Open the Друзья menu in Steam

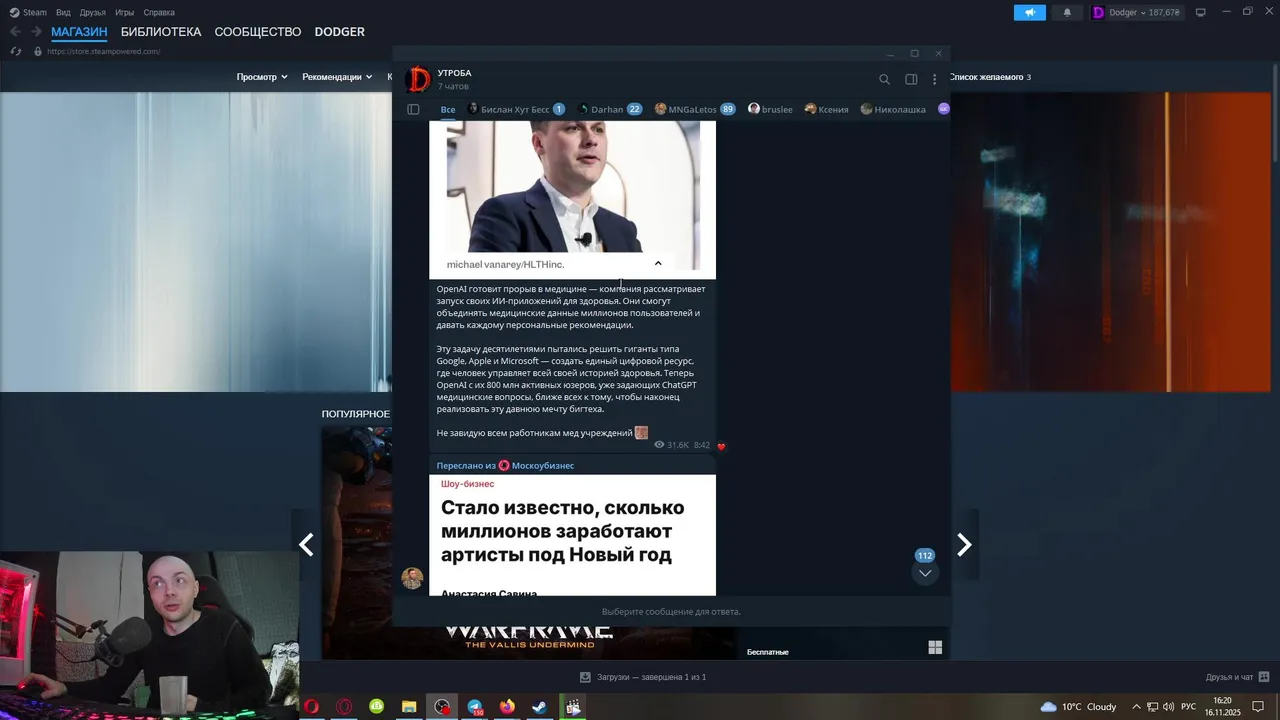click(93, 12)
